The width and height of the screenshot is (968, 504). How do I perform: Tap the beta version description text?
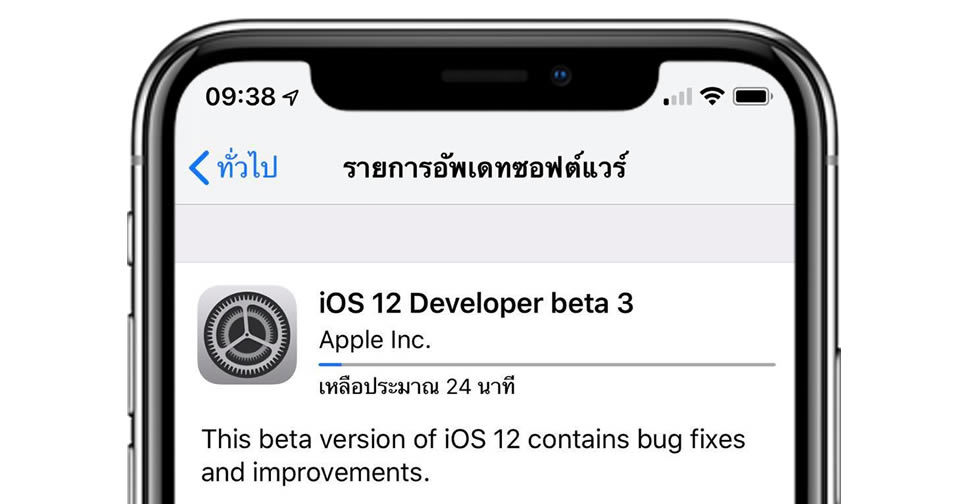(473, 456)
